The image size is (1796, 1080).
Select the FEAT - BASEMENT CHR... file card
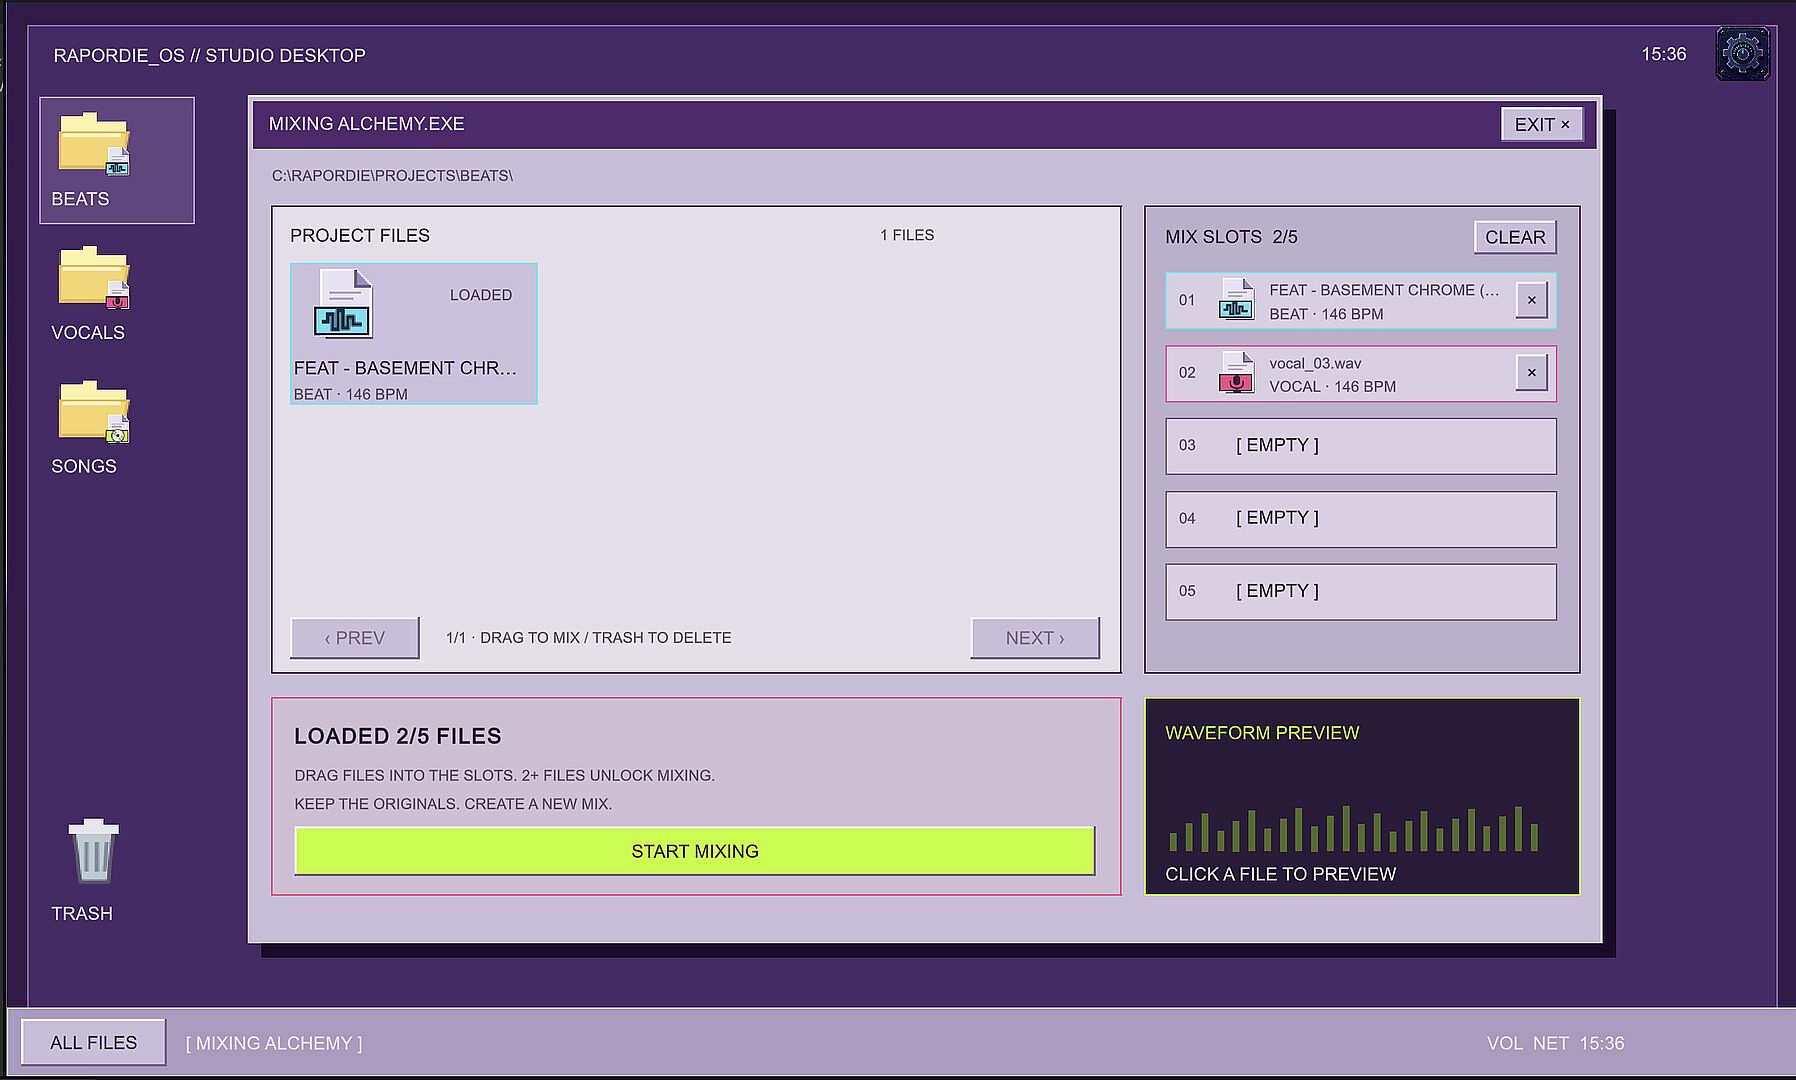414,334
